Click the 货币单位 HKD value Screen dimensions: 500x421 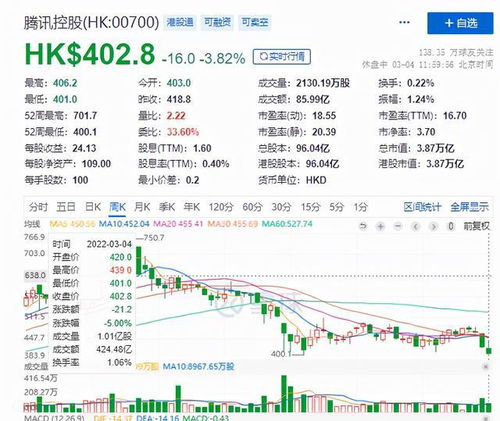click(316, 180)
